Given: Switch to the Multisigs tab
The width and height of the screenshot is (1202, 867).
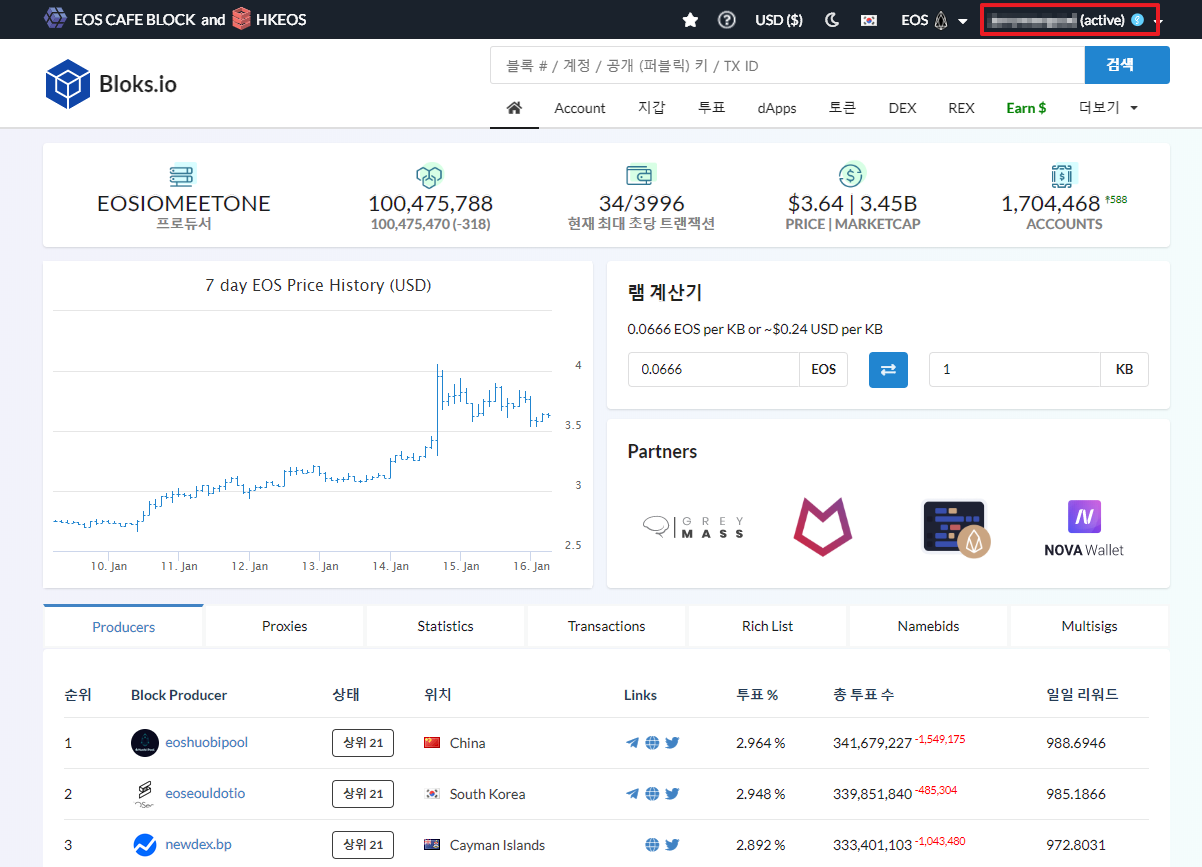Looking at the screenshot, I should tap(1090, 626).
